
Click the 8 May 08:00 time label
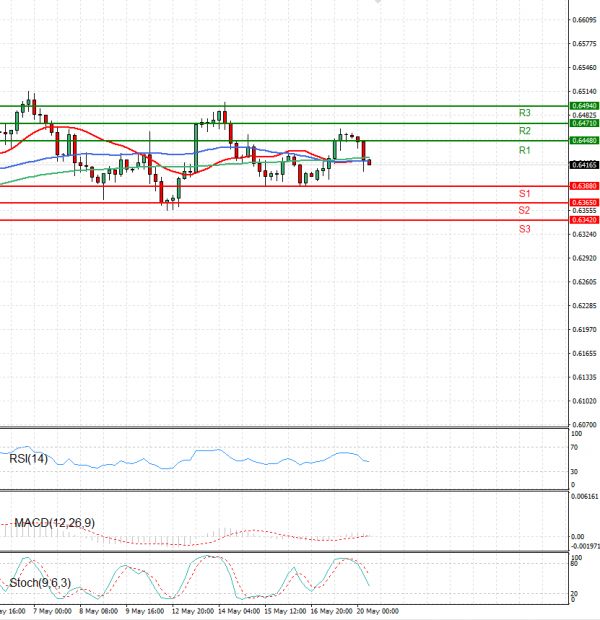pyautogui.click(x=98, y=611)
